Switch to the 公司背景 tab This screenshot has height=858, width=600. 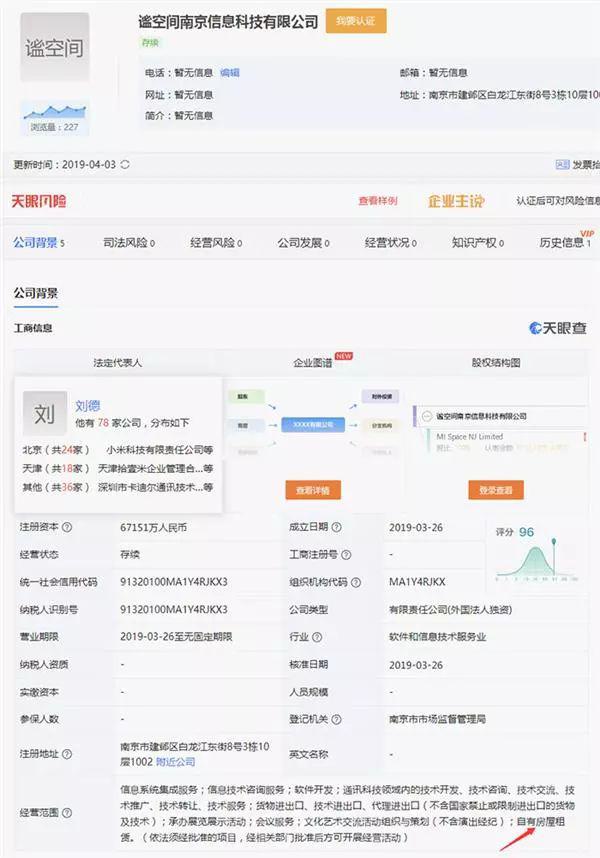point(39,242)
